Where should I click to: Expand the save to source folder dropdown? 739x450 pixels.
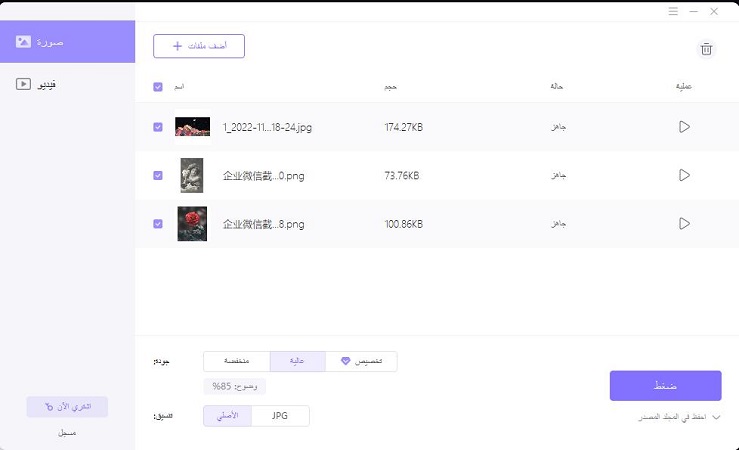click(715, 415)
